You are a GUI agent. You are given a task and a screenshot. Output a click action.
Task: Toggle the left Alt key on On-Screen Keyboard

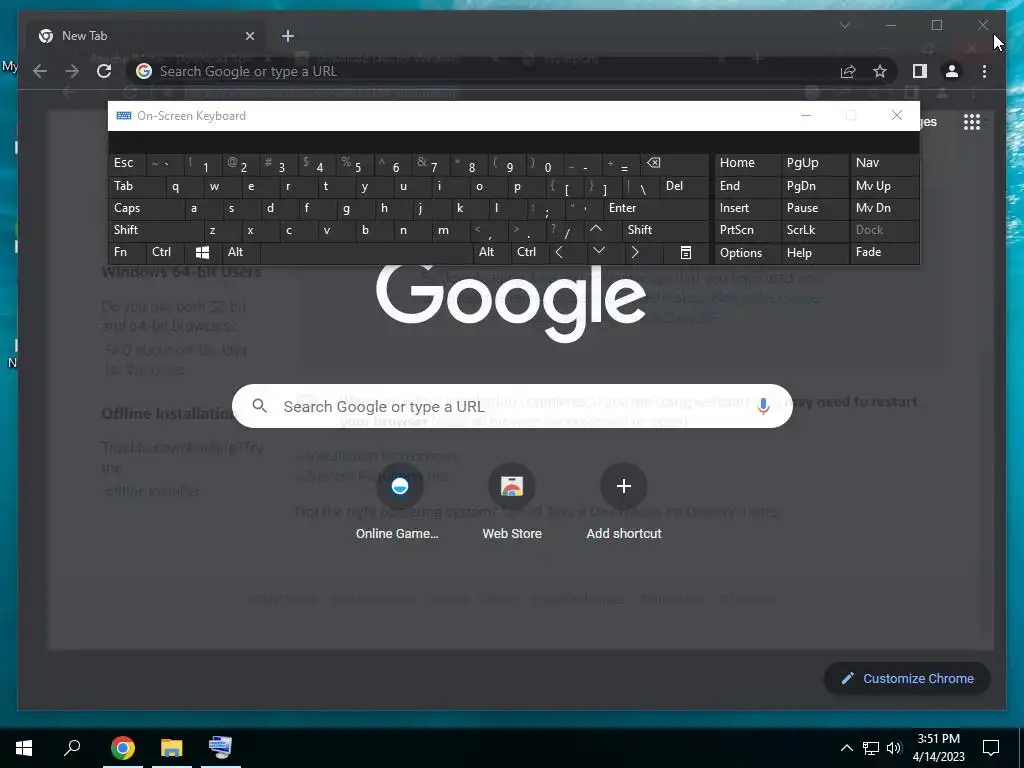pyautogui.click(x=241, y=252)
